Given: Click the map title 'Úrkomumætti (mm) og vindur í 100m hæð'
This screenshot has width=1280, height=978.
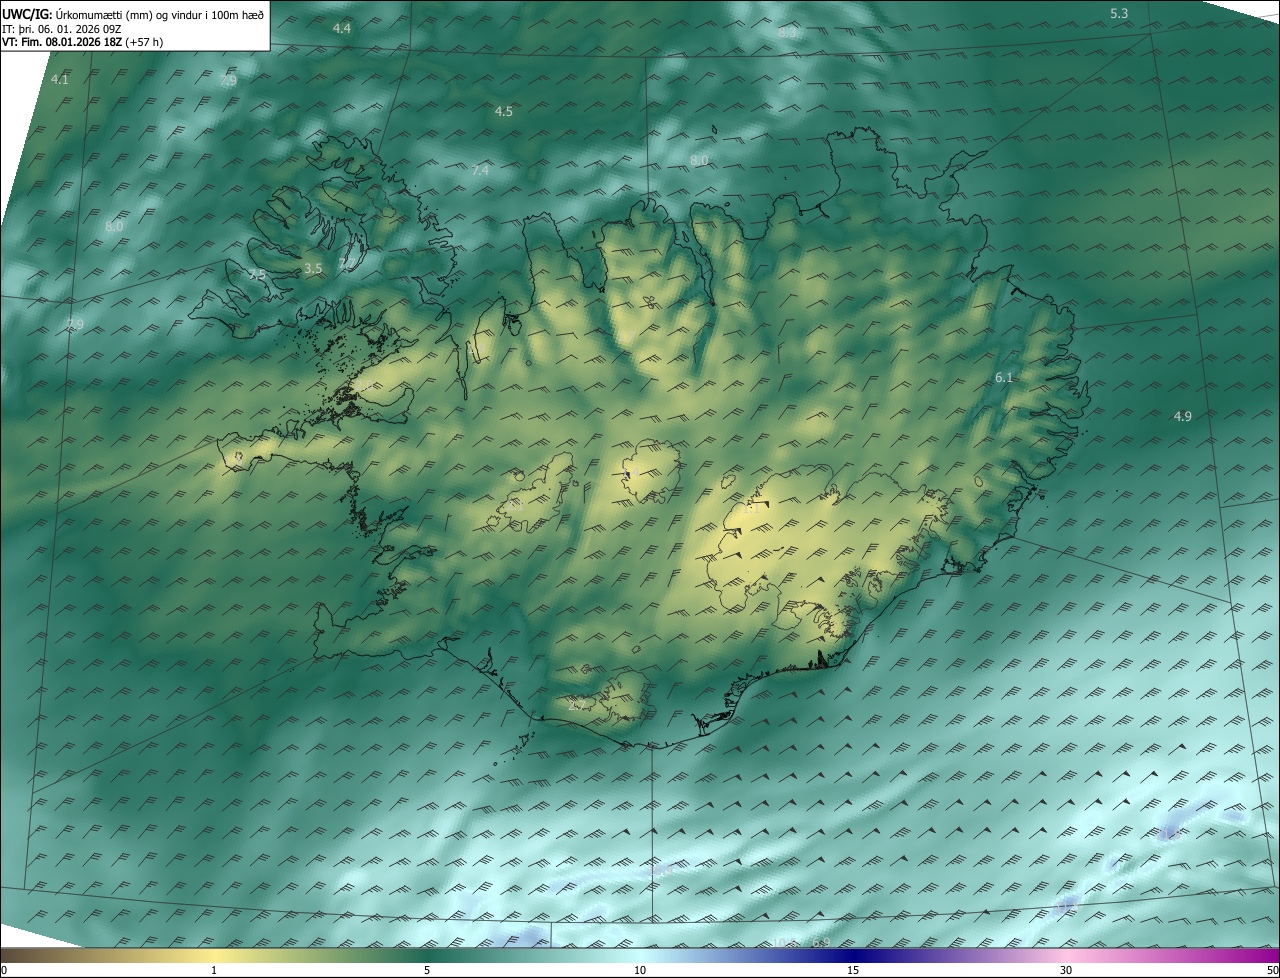Looking at the screenshot, I should coord(161,14).
